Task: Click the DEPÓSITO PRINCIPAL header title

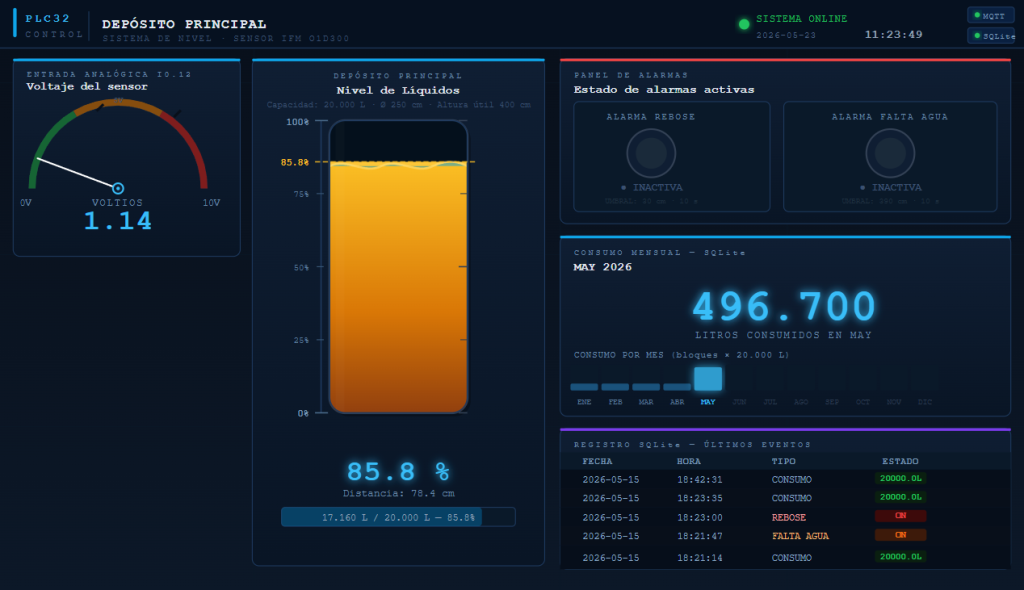Action: (x=184, y=24)
